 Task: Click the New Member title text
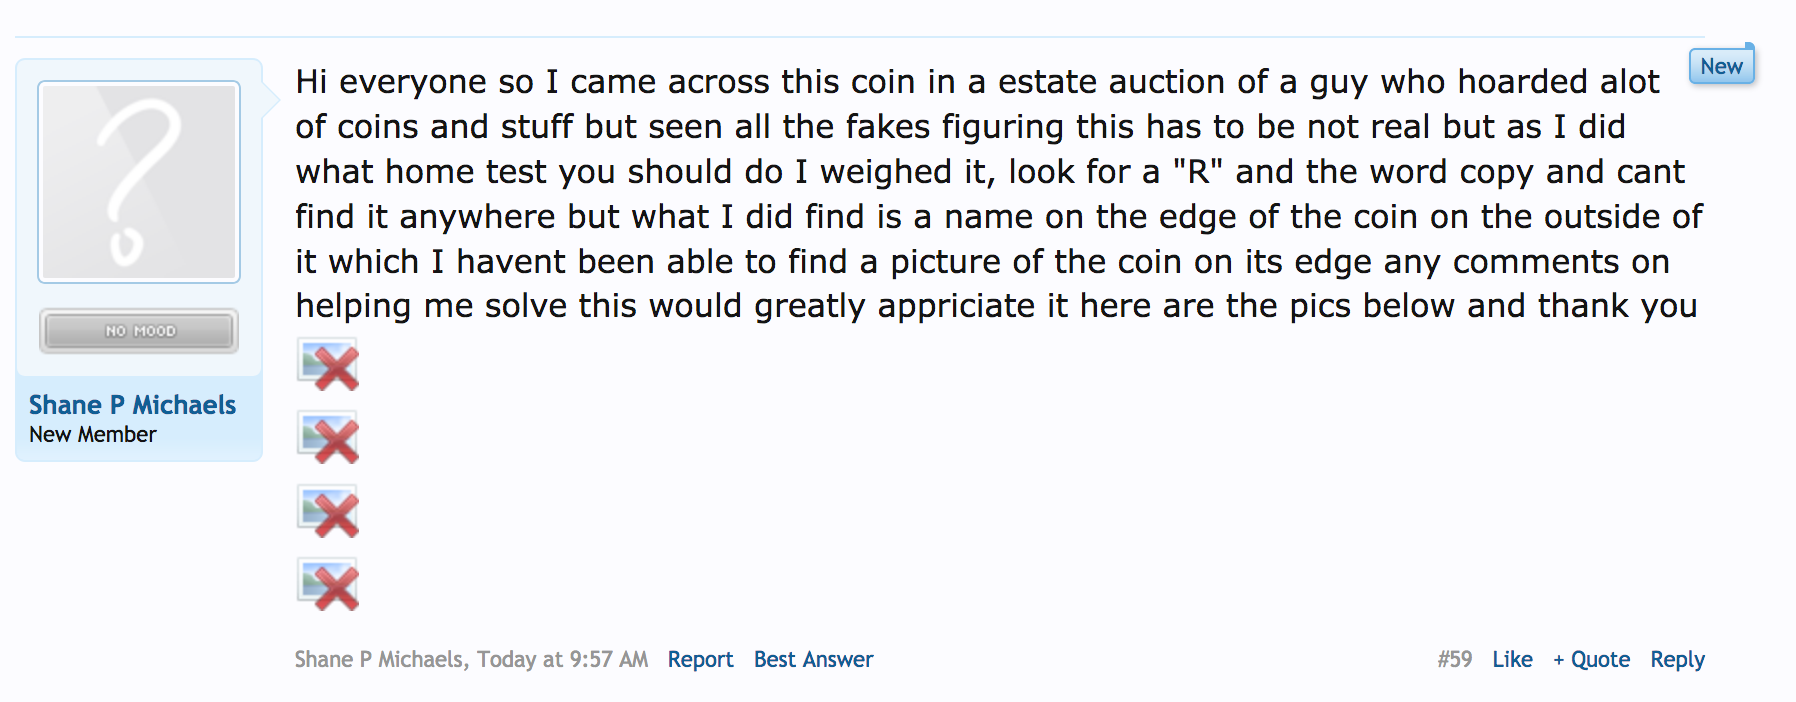pos(93,435)
